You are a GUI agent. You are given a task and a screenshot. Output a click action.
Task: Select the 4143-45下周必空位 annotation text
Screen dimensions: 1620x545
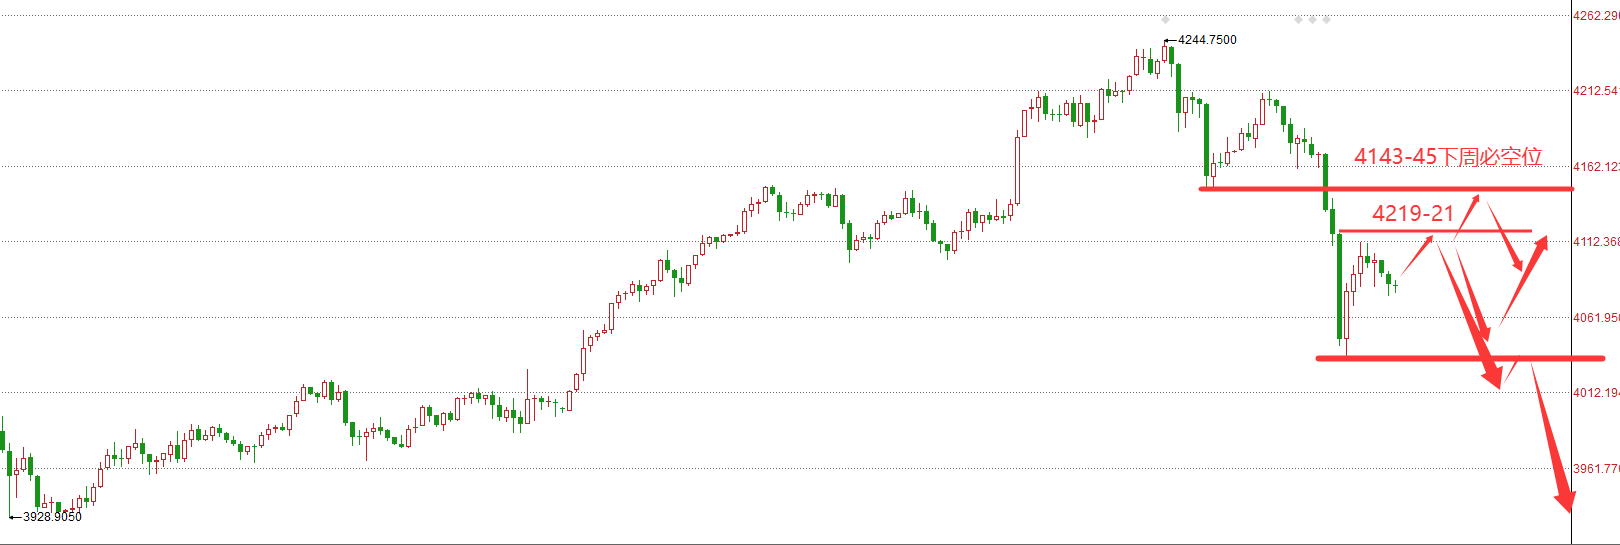(1447, 157)
